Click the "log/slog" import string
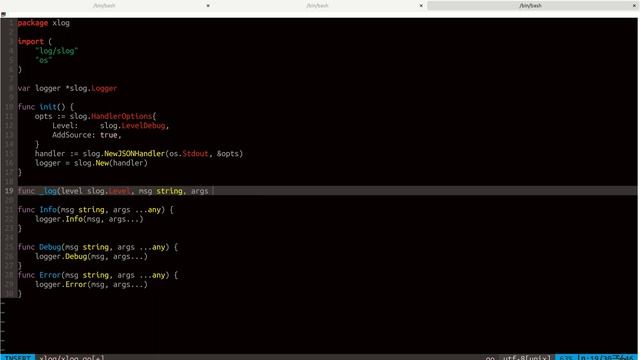The height and width of the screenshot is (360, 640). point(56,51)
